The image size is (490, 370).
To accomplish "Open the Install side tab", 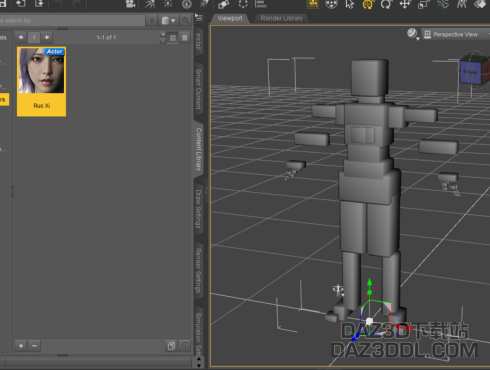I will [x=198, y=42].
